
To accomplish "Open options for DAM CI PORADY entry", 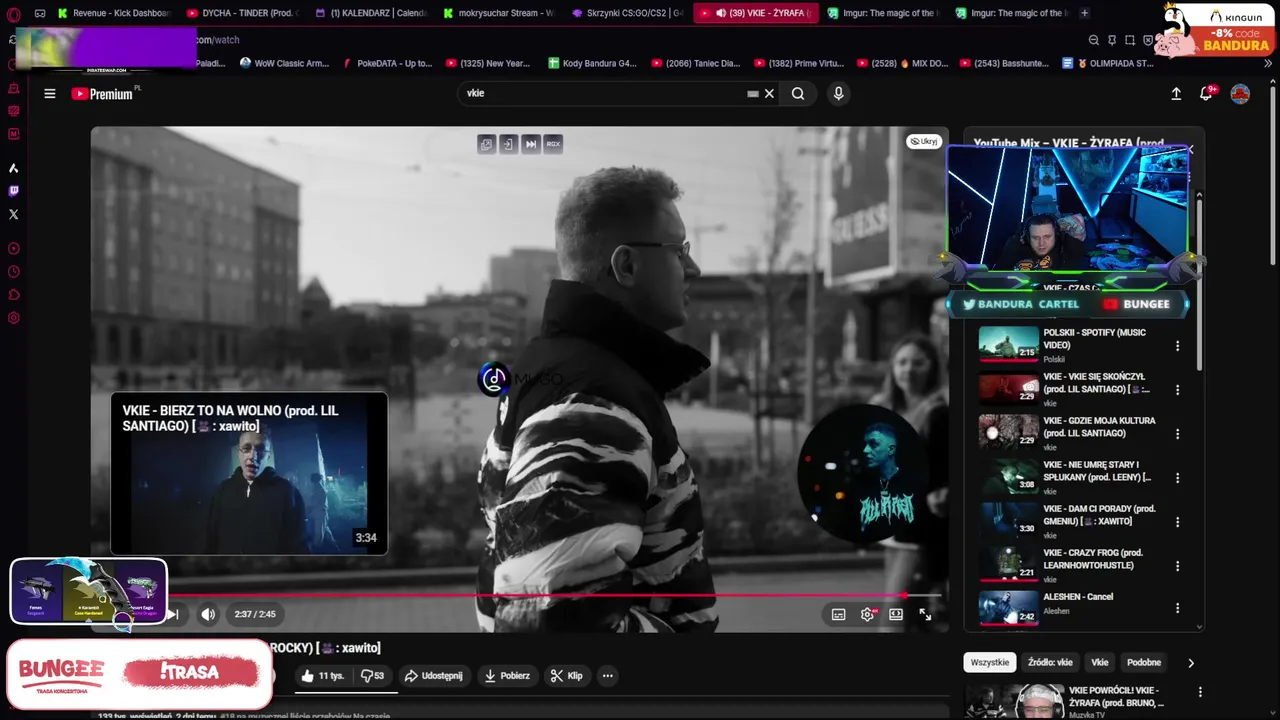I will tap(1177, 522).
